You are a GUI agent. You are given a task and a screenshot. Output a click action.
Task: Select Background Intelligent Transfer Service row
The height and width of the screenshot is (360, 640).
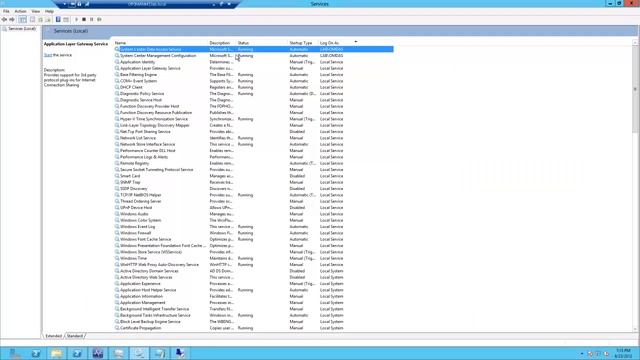click(x=253, y=309)
